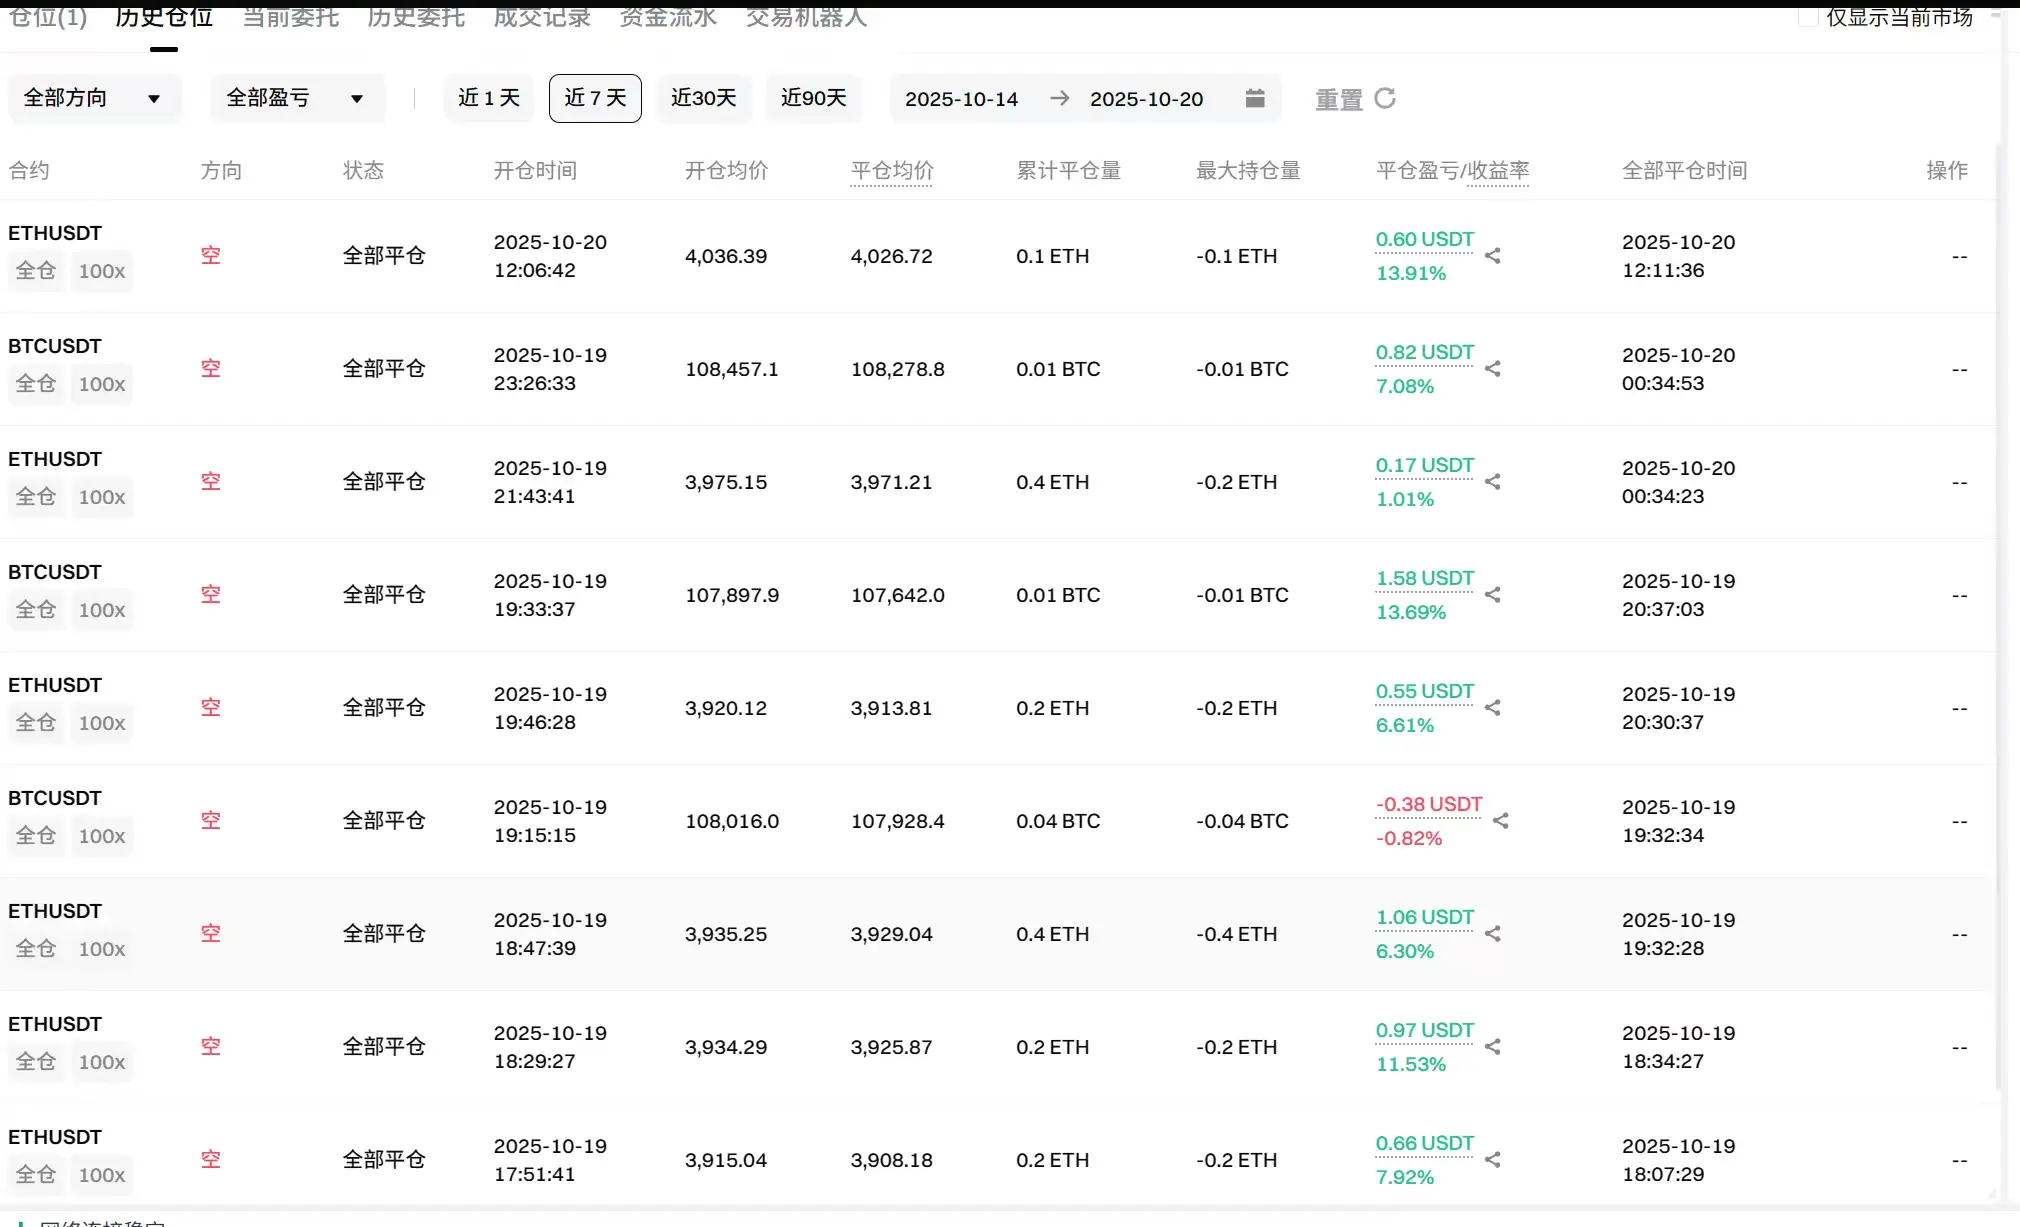
Task: Share the 0.17 USDT ETHUSDT trade
Action: [1493, 482]
